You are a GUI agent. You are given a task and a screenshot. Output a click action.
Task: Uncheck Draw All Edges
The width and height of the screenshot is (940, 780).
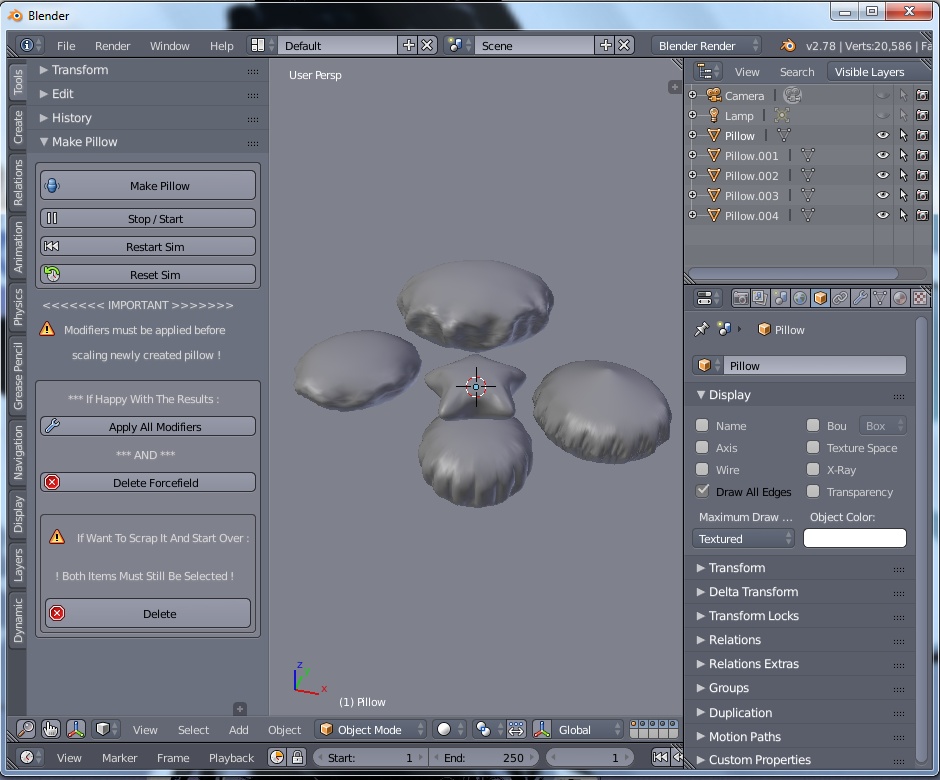click(703, 492)
